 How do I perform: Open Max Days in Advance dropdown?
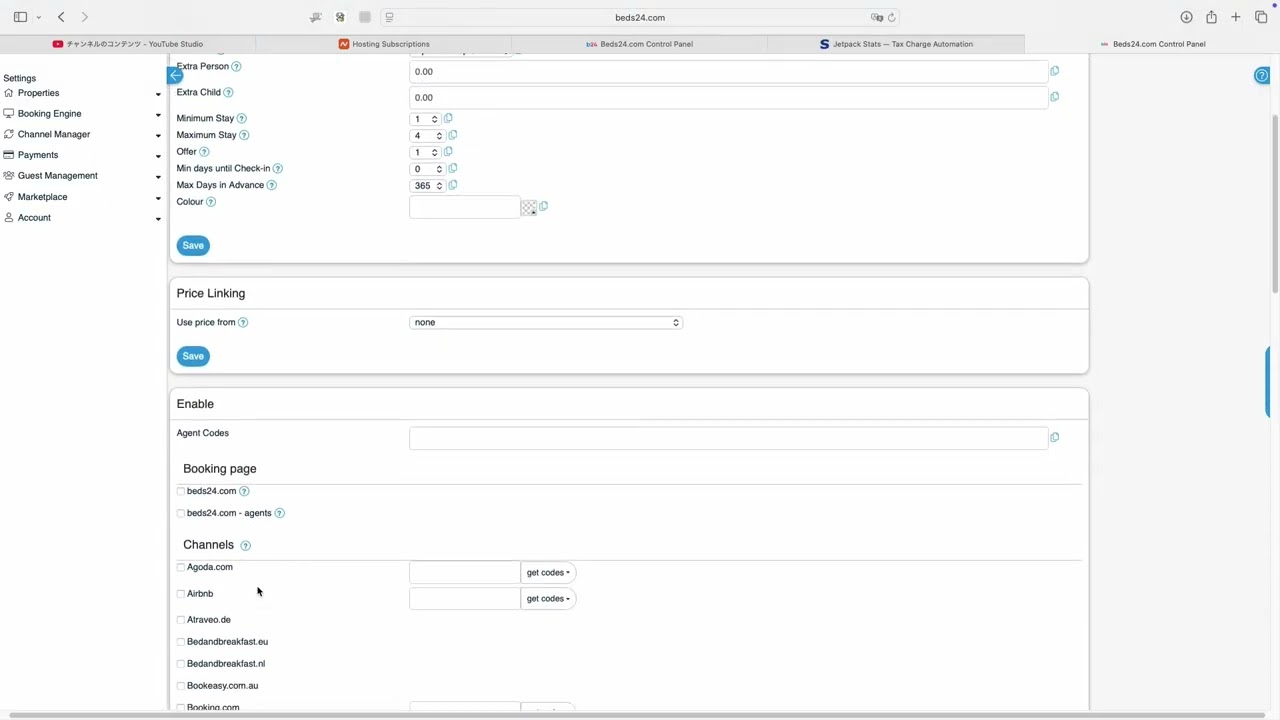427,186
